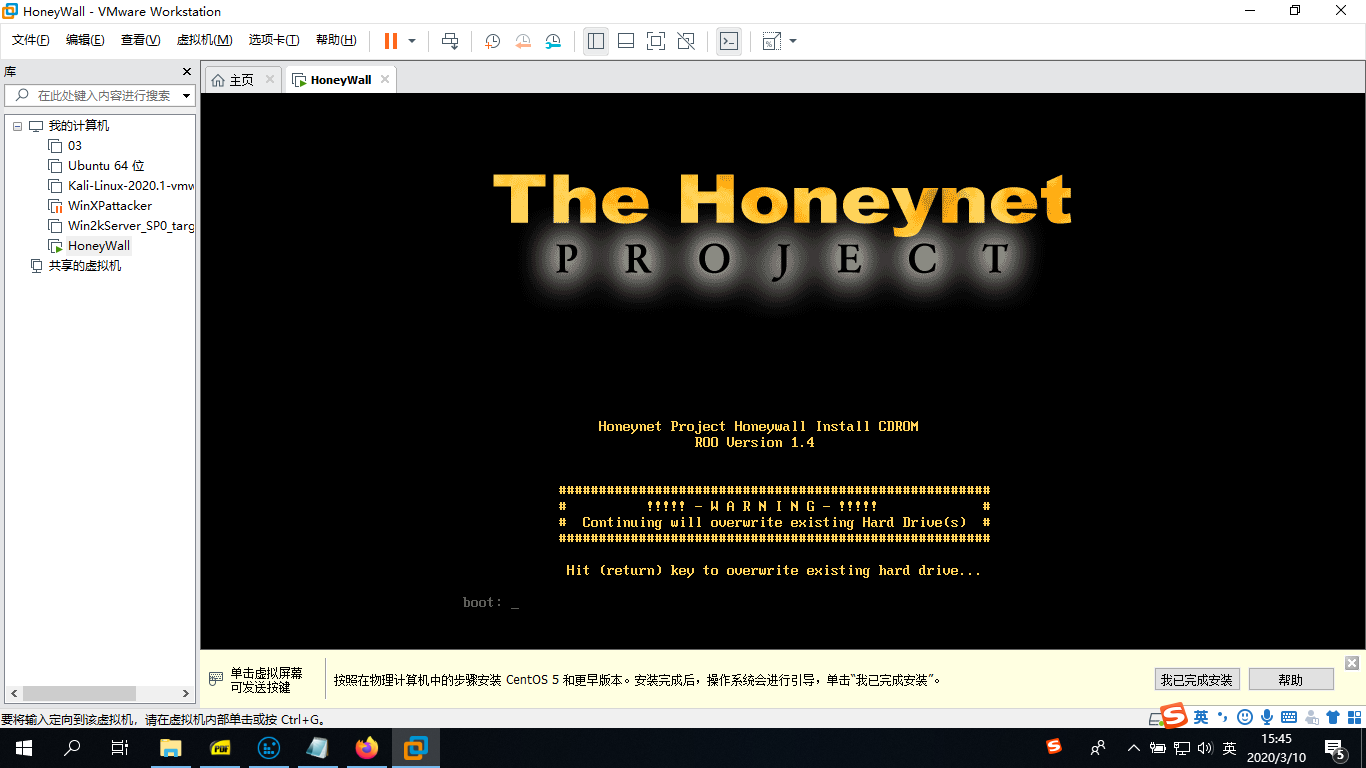Open the notification center
Image resolution: width=1366 pixels, height=768 pixels.
[1335, 748]
